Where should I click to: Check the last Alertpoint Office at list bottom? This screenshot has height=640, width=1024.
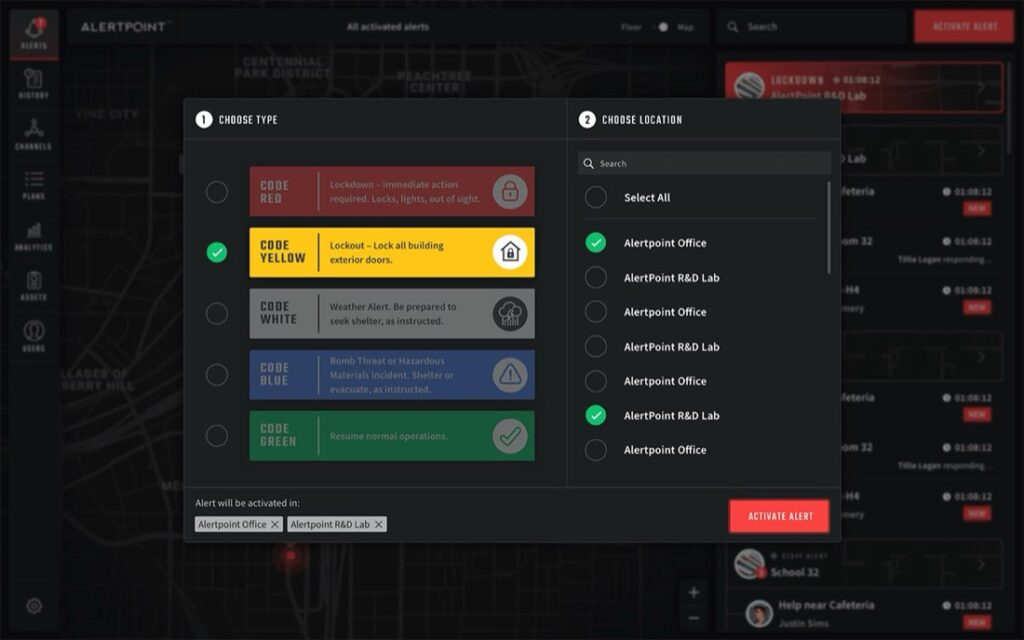[596, 450]
